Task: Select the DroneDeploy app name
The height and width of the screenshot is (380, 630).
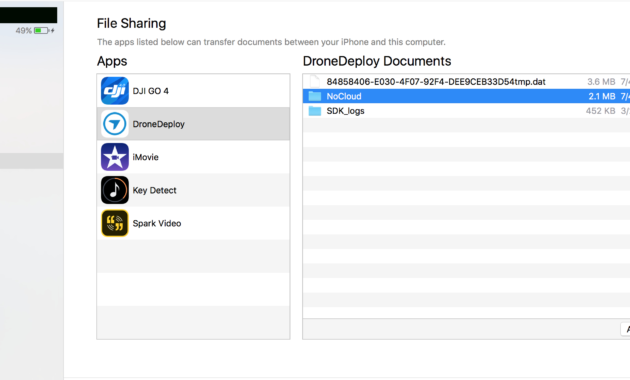Action: pyautogui.click(x=159, y=124)
